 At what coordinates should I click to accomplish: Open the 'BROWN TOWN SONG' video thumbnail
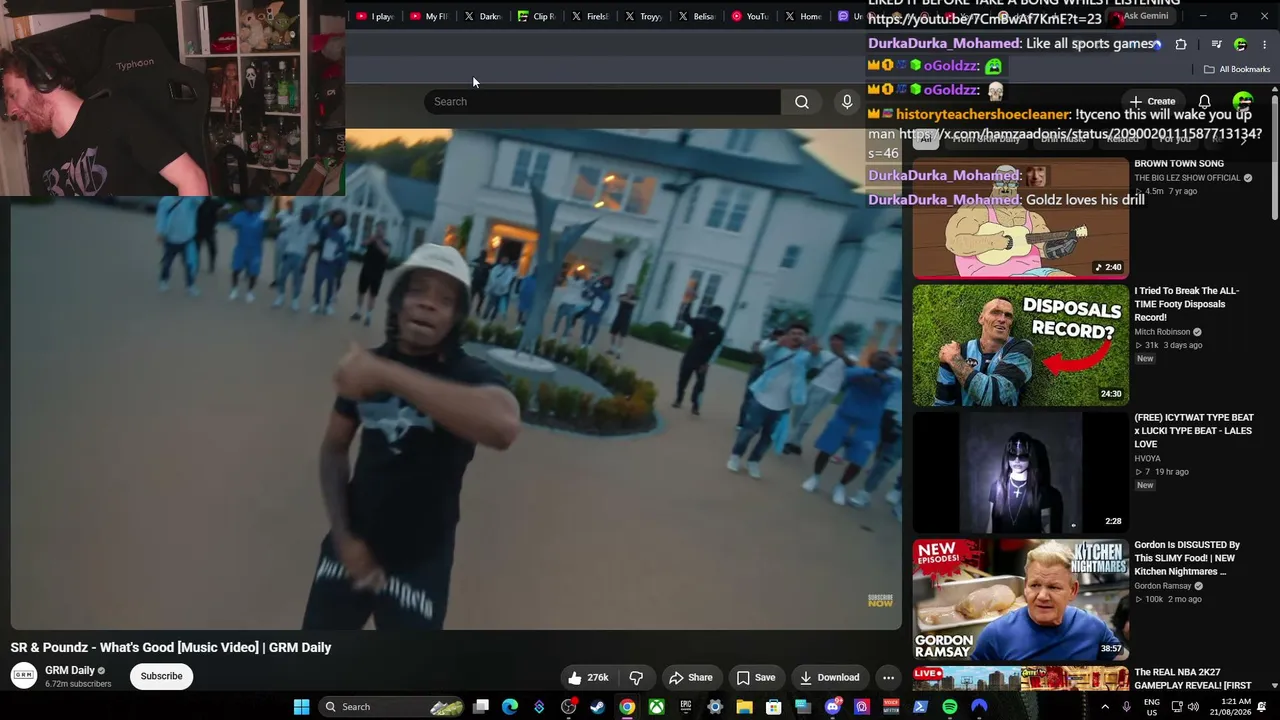click(1021, 218)
